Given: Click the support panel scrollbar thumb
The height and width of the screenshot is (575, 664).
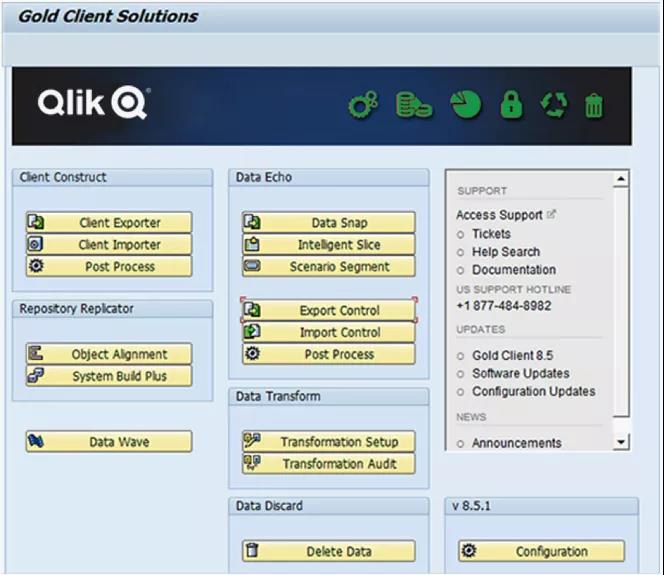Looking at the screenshot, I should tap(621, 301).
